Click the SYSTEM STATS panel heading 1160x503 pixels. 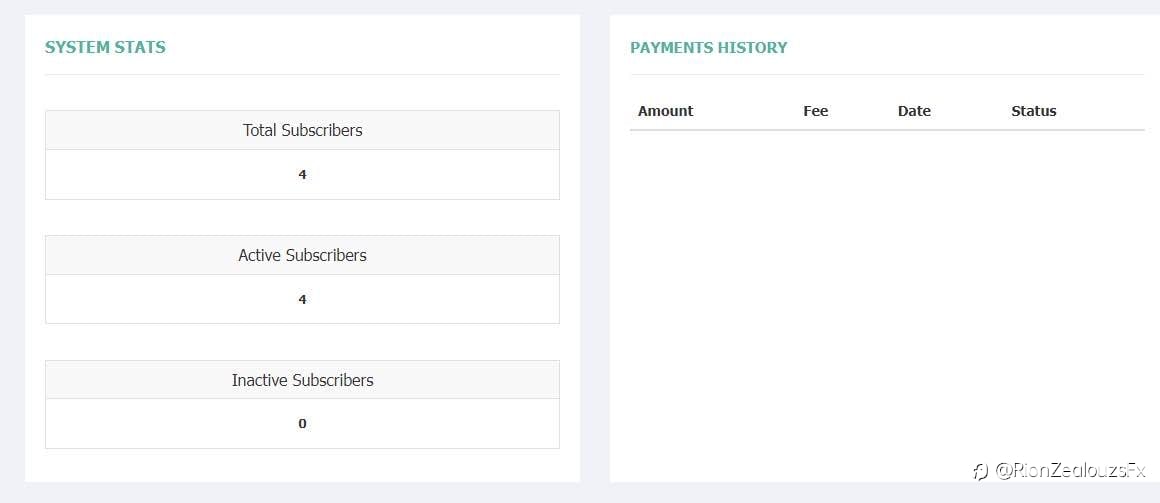105,47
